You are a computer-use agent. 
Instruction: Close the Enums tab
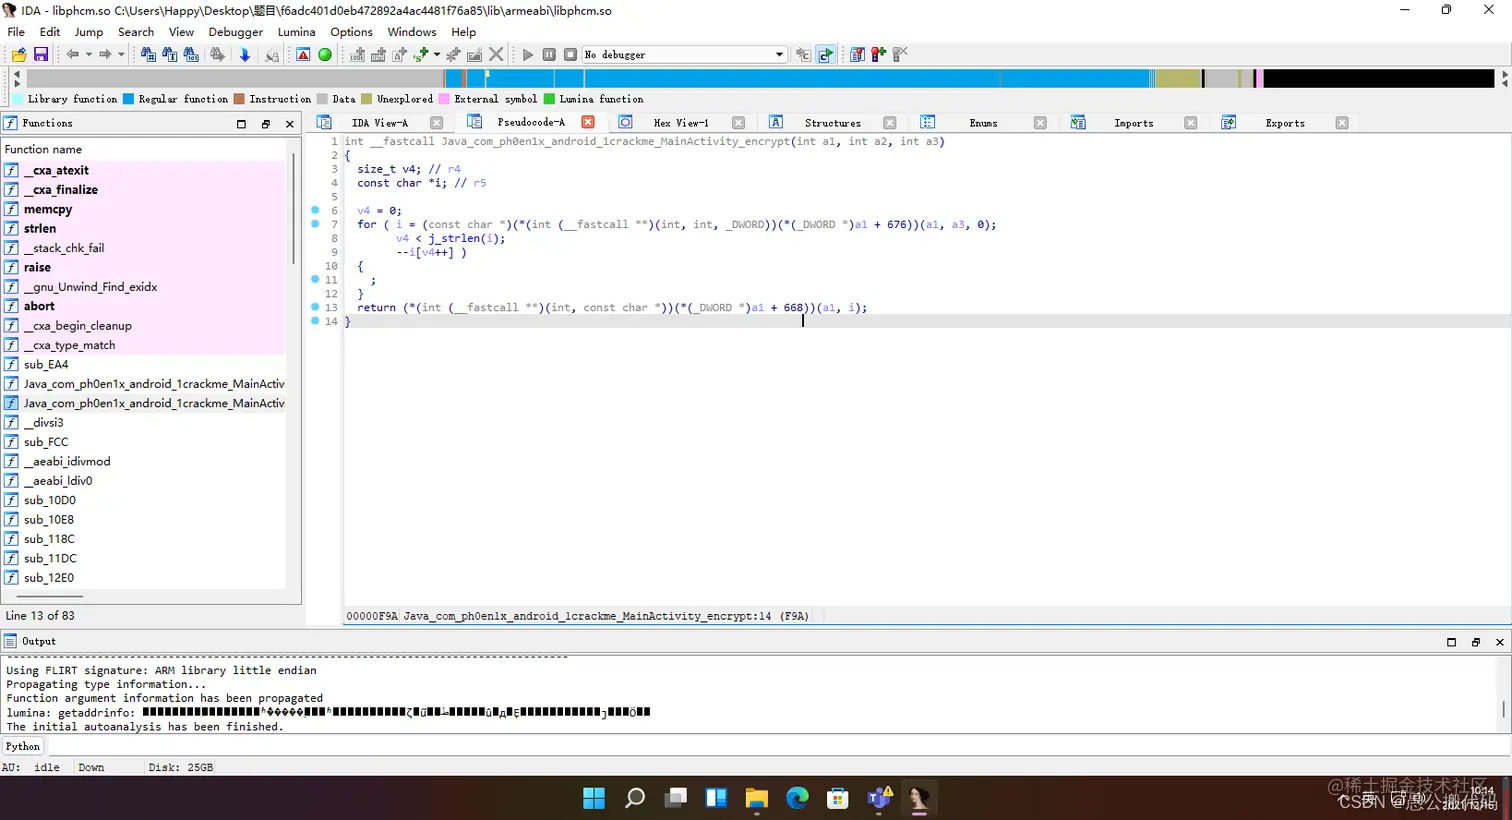[x=1040, y=123]
